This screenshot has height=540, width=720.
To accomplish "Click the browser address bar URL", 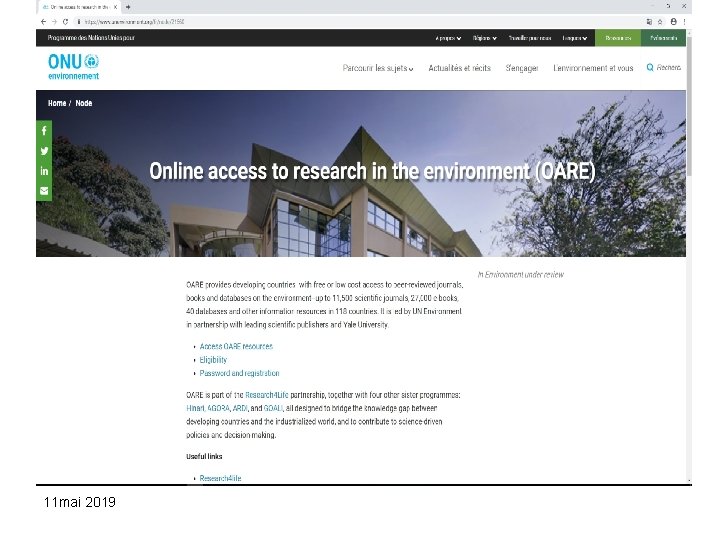I will click(x=135, y=22).
